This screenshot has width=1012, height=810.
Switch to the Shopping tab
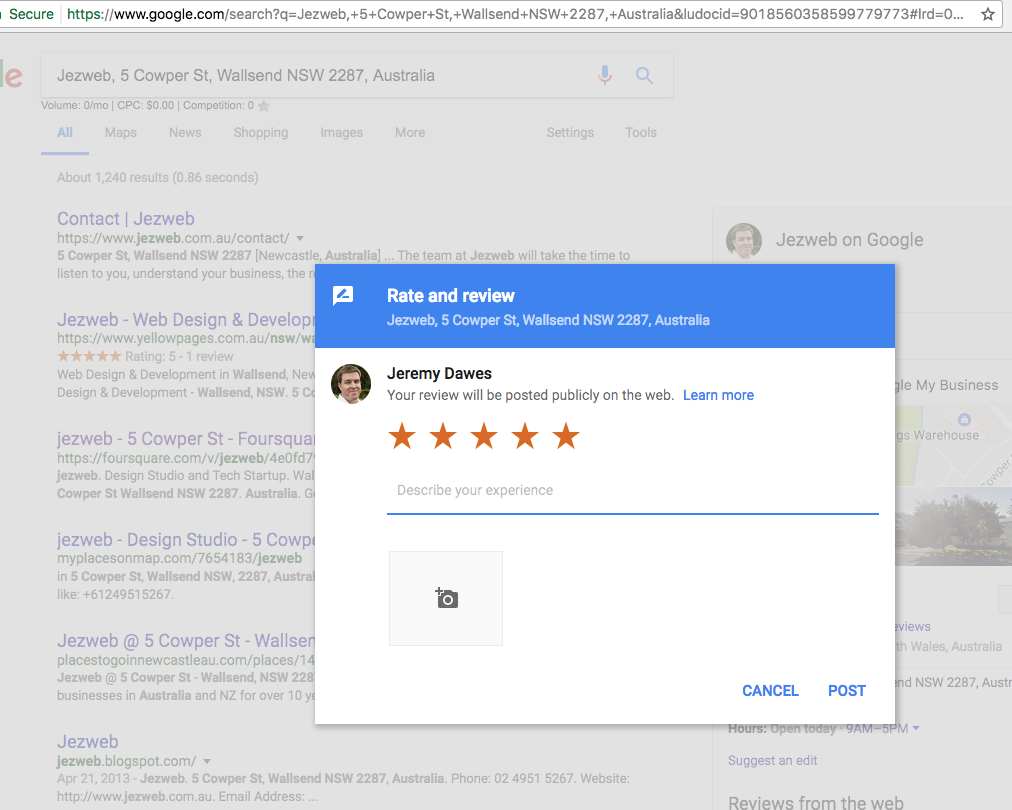[261, 132]
